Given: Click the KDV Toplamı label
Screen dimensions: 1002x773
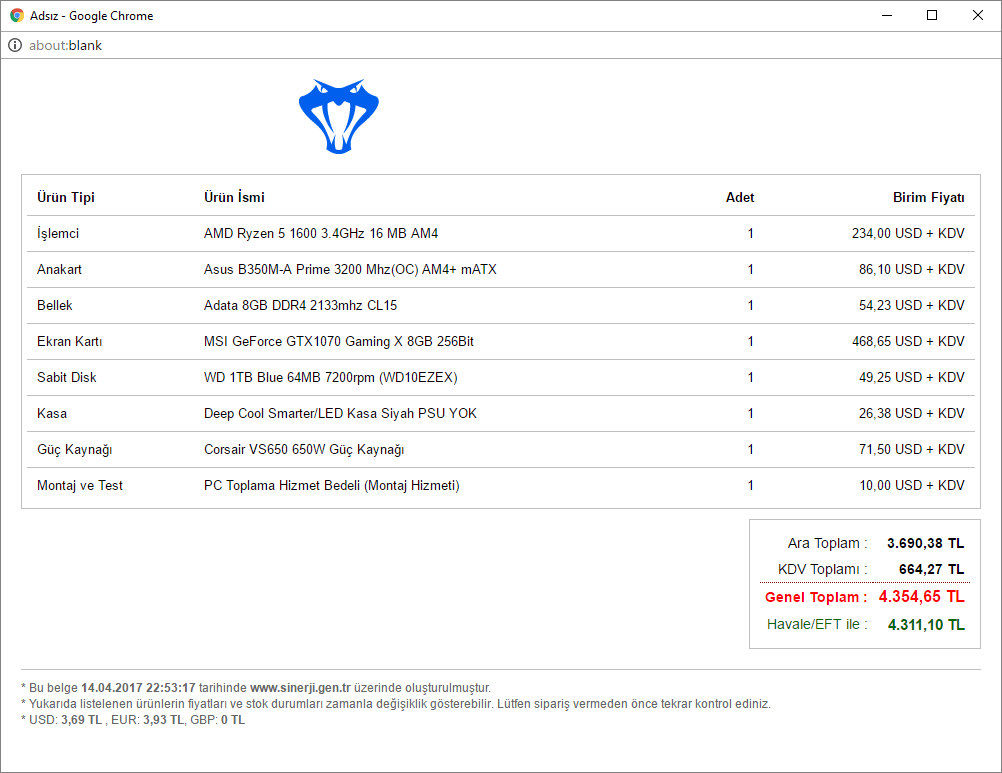Looking at the screenshot, I should point(822,569).
